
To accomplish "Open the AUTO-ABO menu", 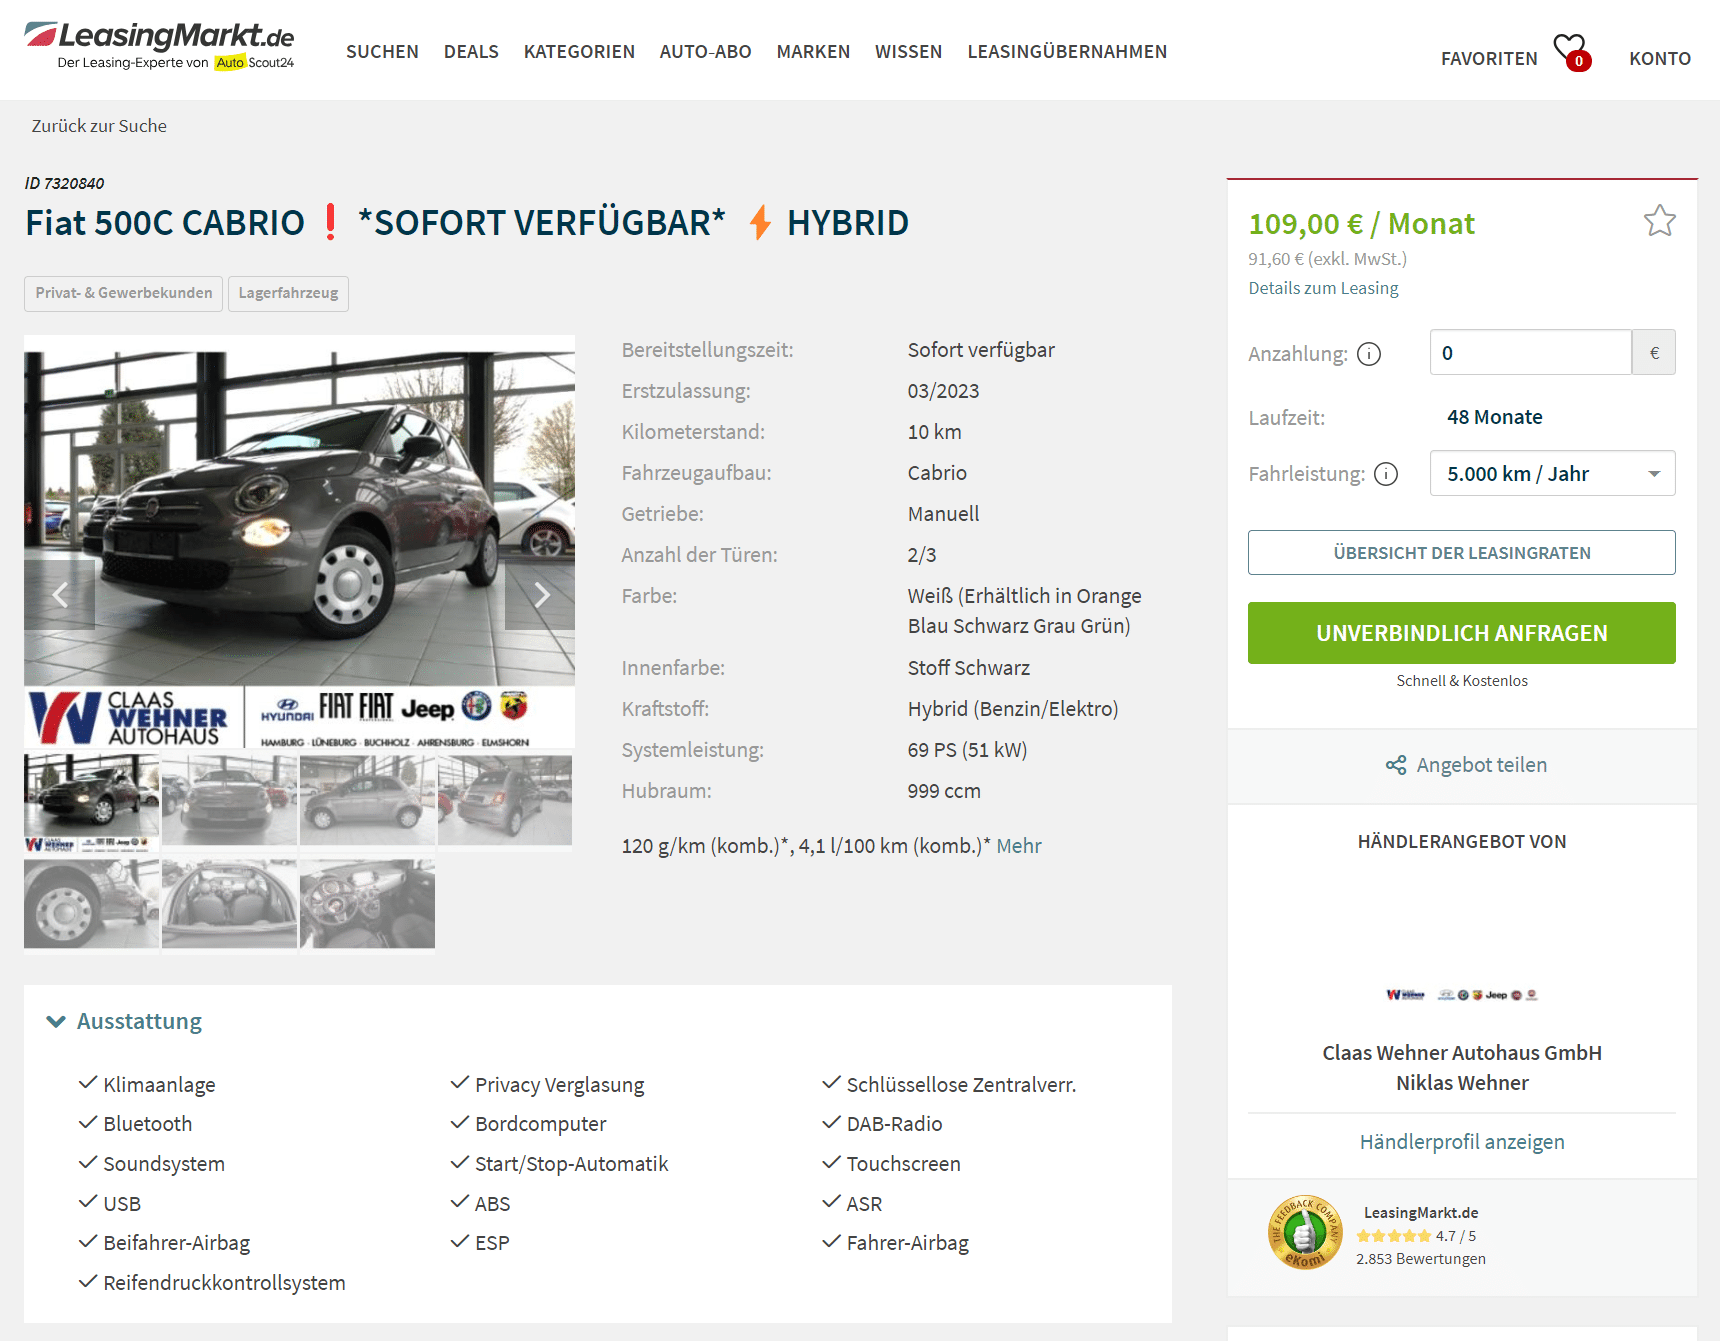I will [x=705, y=52].
